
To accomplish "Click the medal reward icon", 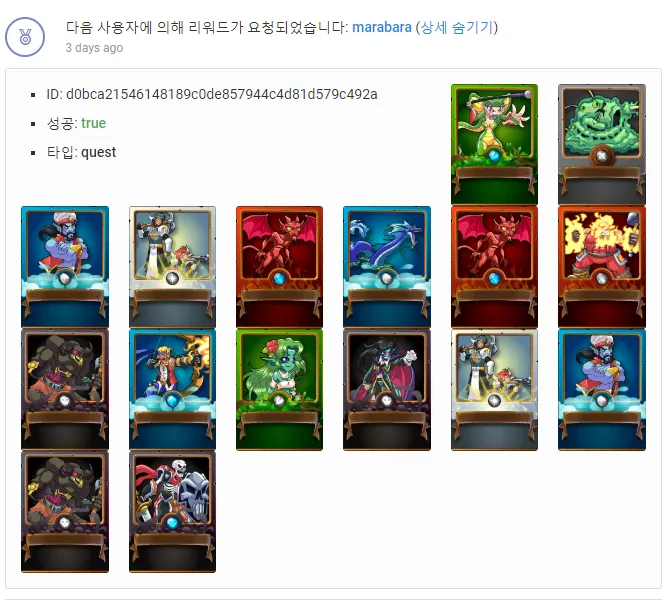I will click(x=25, y=37).
